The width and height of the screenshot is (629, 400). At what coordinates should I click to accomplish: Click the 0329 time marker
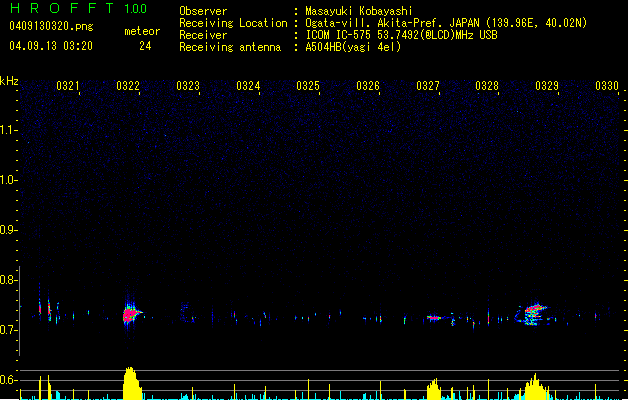(547, 86)
